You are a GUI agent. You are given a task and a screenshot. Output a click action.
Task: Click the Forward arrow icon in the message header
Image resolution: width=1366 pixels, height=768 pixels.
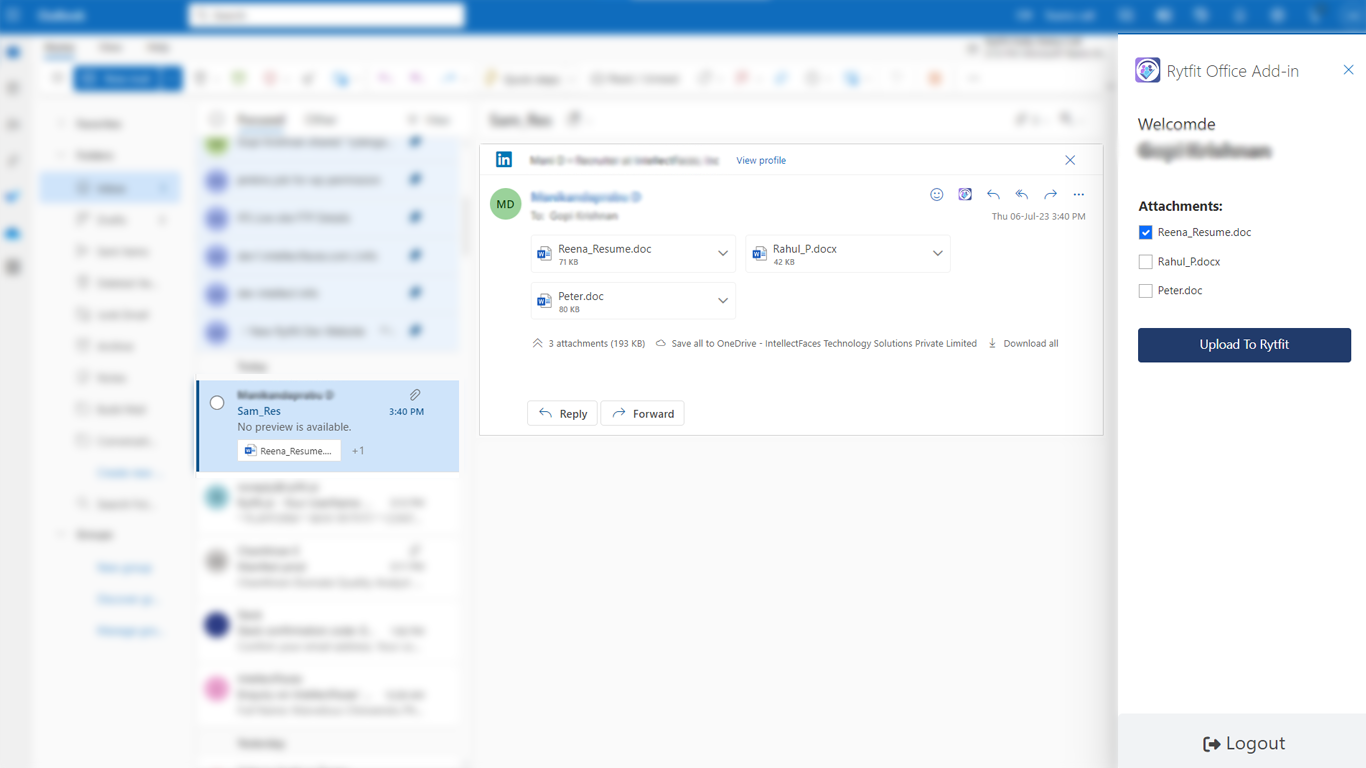[x=1050, y=195]
